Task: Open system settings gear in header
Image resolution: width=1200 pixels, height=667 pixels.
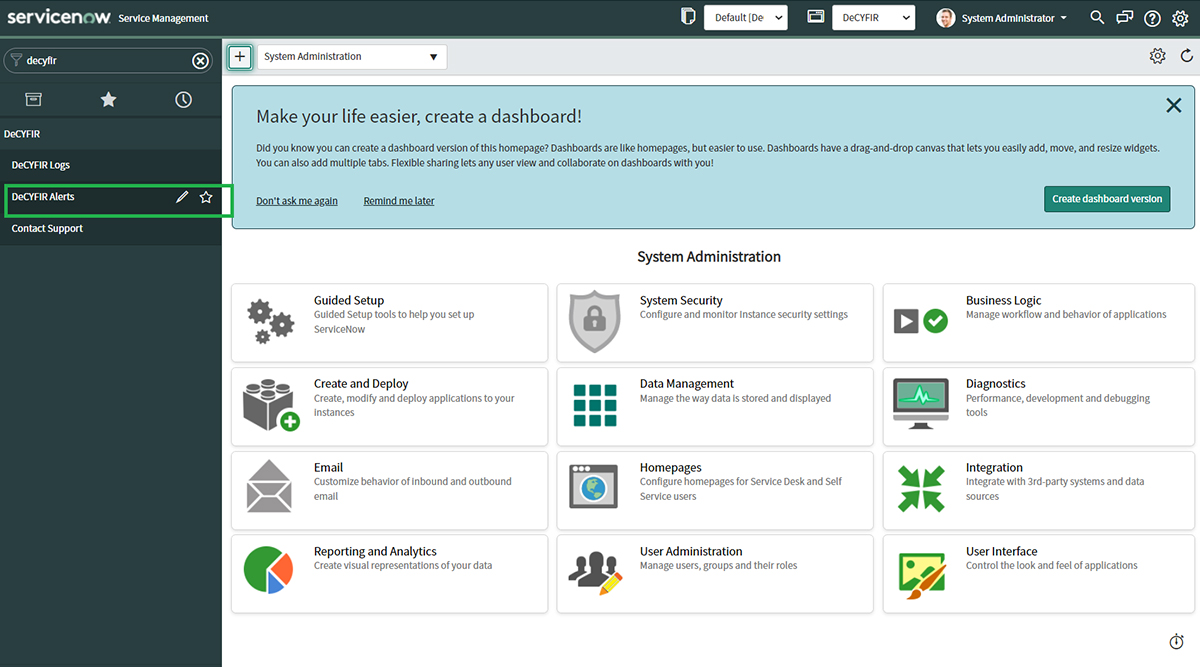Action: pyautogui.click(x=1180, y=18)
